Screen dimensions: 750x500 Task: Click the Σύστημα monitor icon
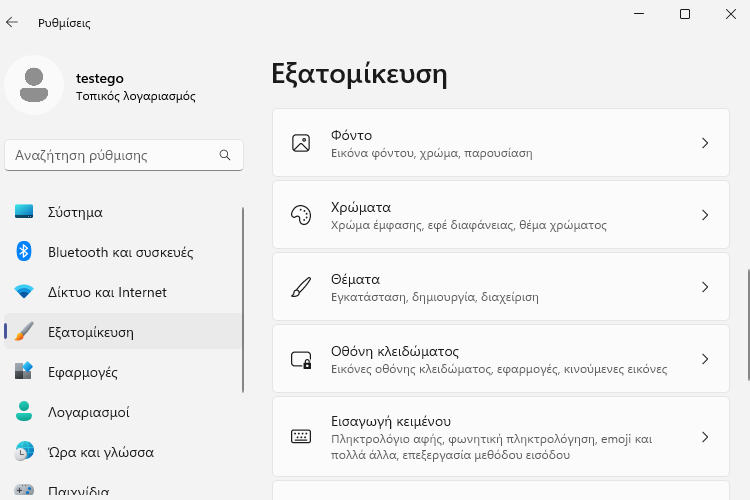25,212
